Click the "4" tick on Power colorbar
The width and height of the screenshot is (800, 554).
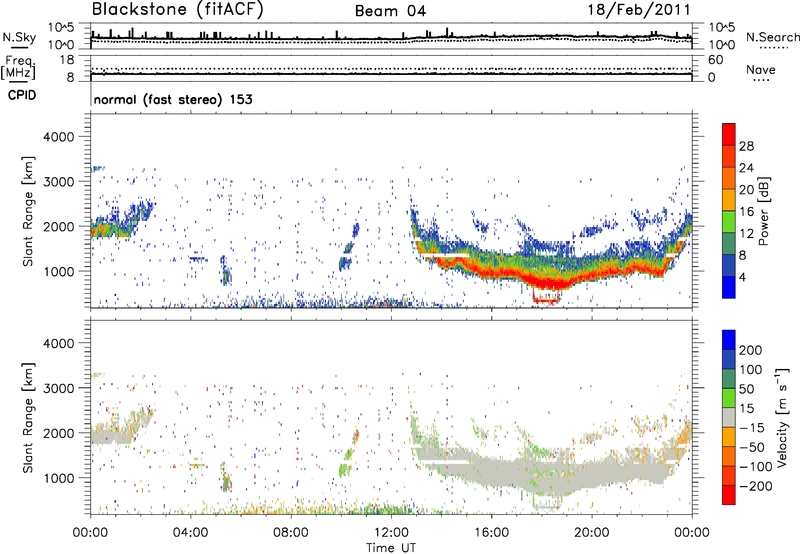tap(742, 277)
